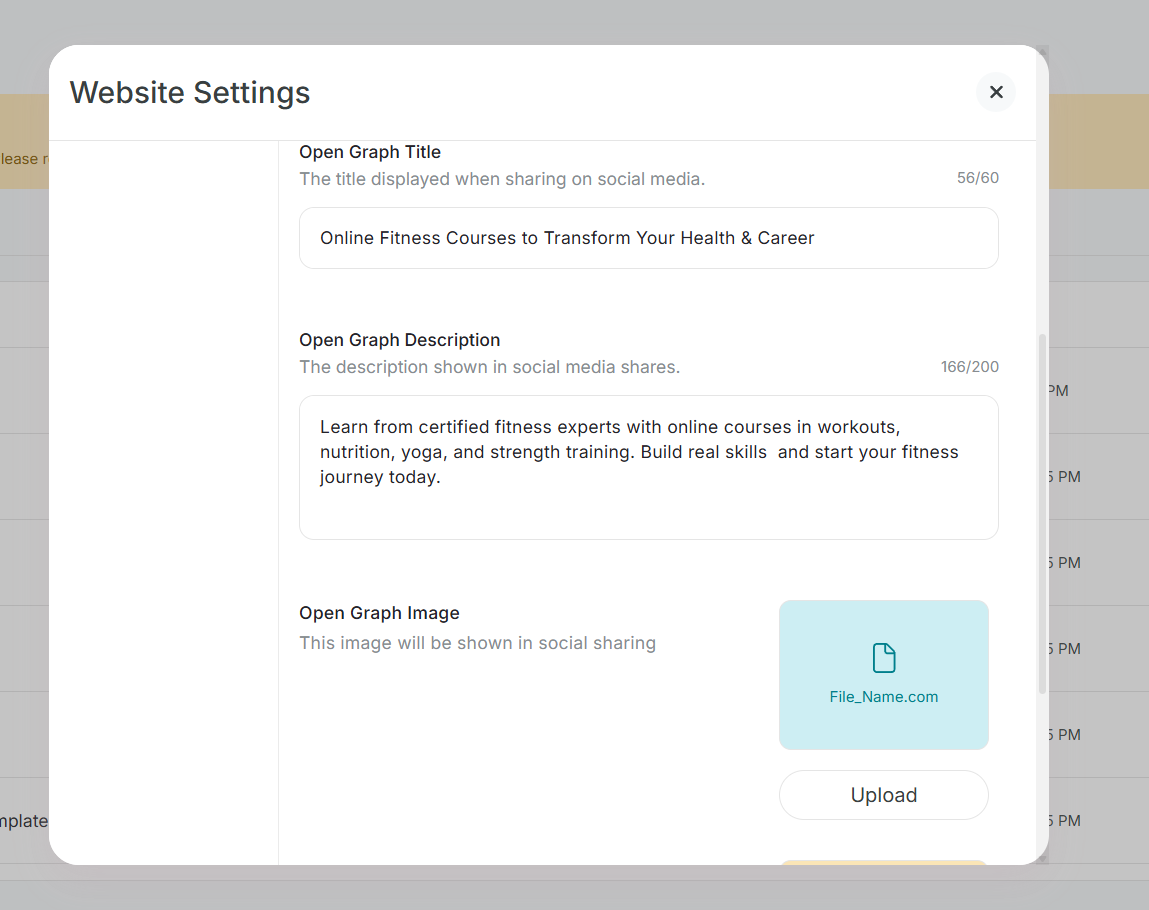The image size is (1149, 910).
Task: Click the "Open Graph Description" field label
Action: pyautogui.click(x=400, y=340)
